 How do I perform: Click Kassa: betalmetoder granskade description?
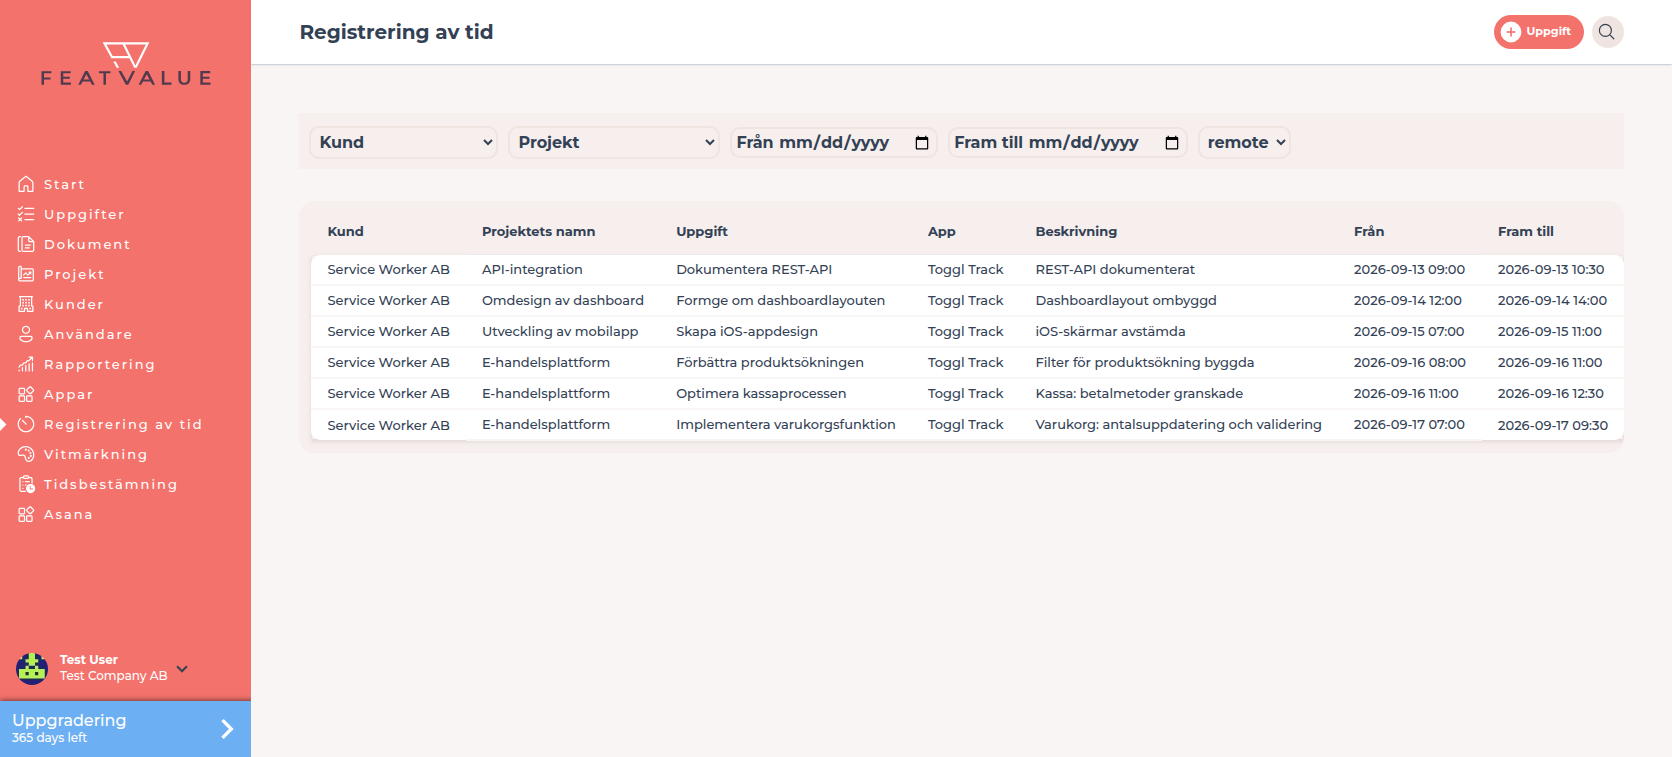coord(1139,393)
